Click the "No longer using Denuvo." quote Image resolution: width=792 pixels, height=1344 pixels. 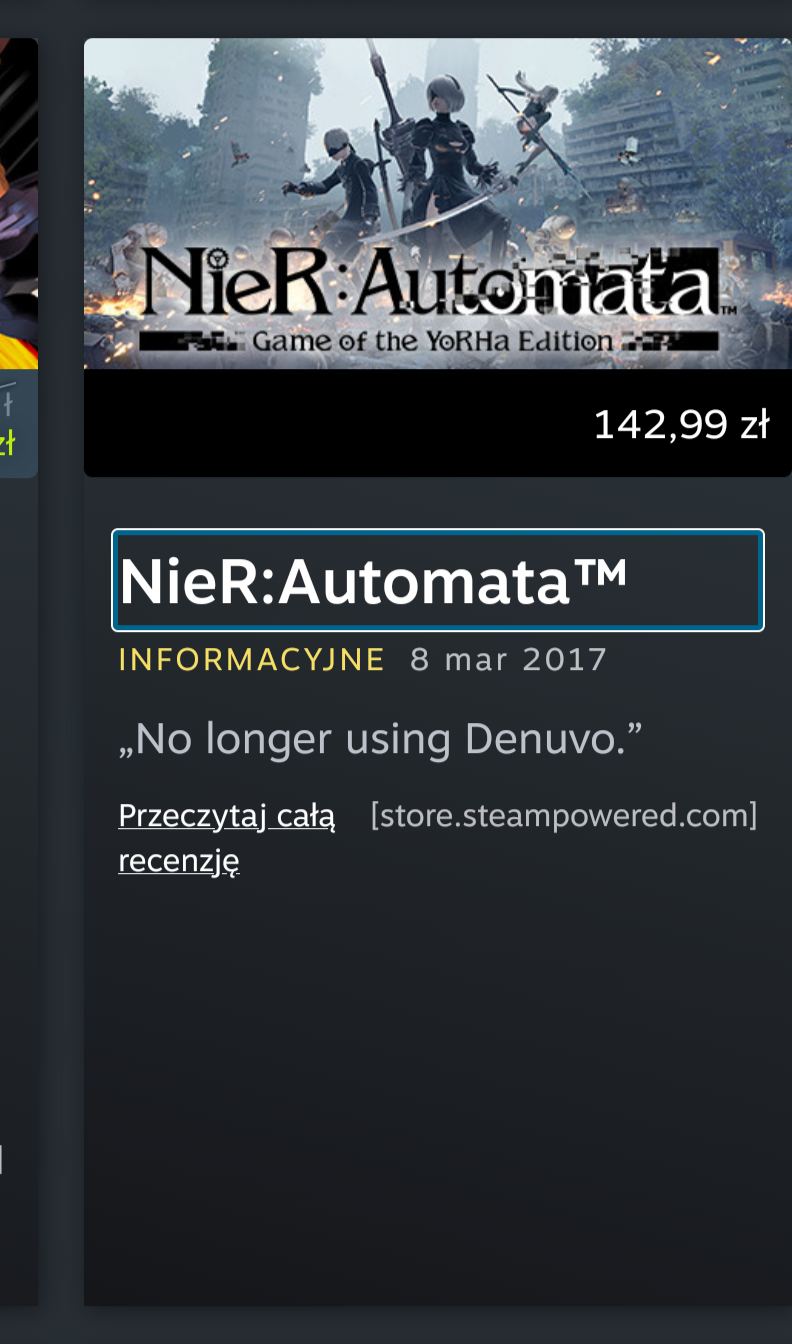click(380, 739)
